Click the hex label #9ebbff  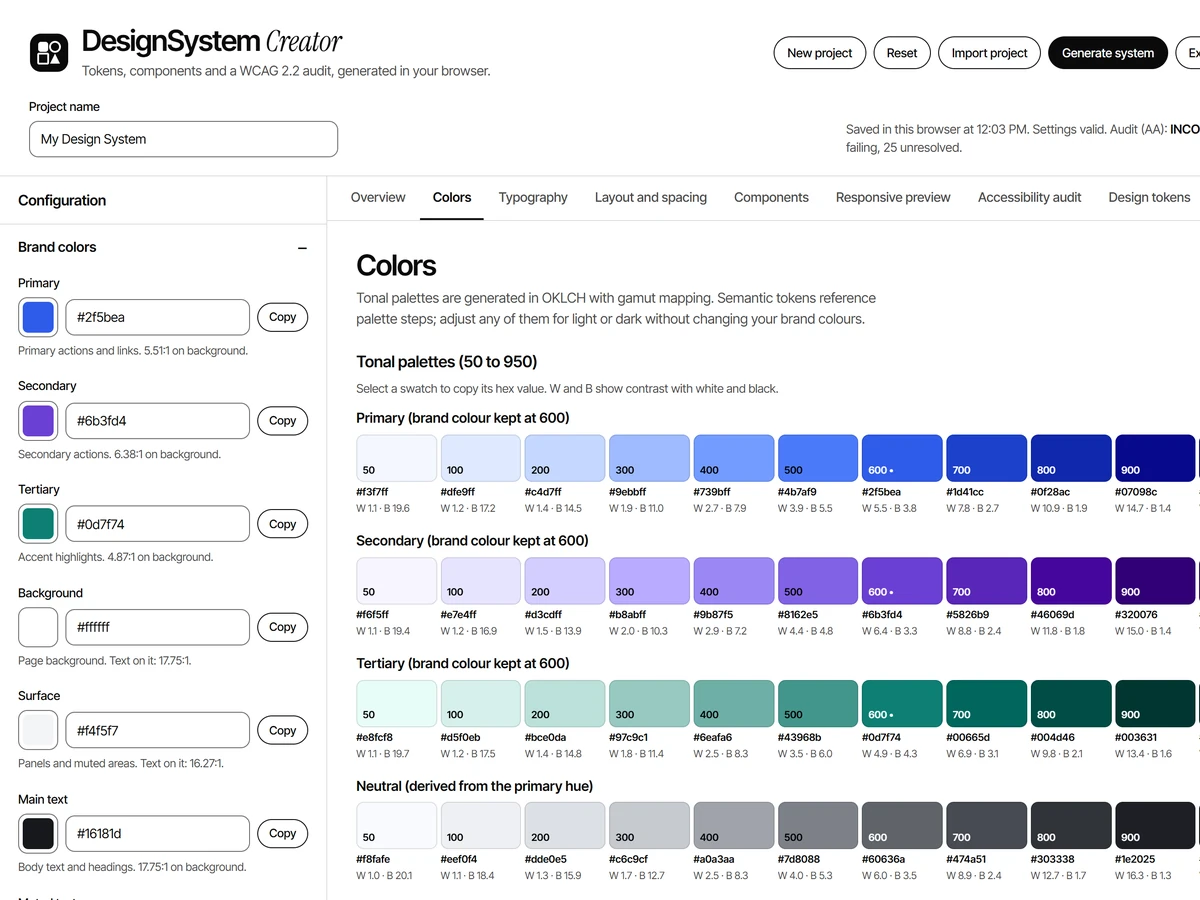[628, 492]
